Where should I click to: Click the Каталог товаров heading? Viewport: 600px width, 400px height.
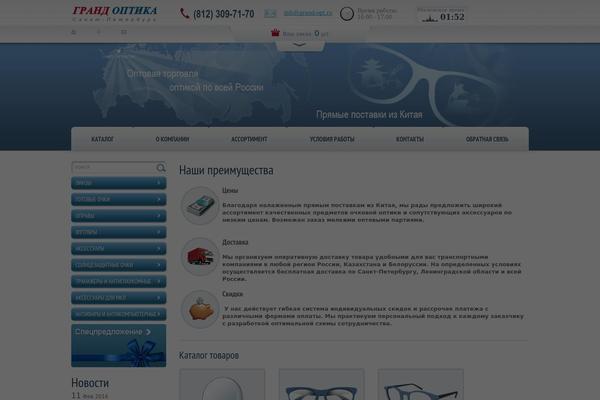[209, 356]
